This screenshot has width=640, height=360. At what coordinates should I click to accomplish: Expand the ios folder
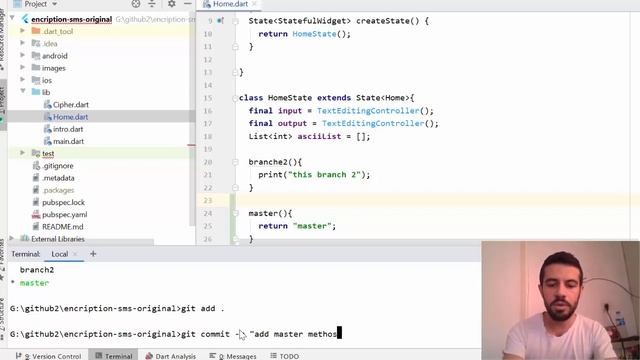(23, 80)
